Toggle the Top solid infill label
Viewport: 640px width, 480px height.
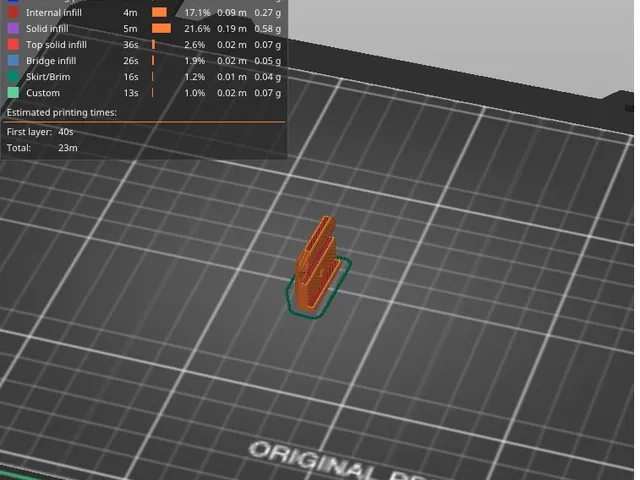click(x=56, y=44)
